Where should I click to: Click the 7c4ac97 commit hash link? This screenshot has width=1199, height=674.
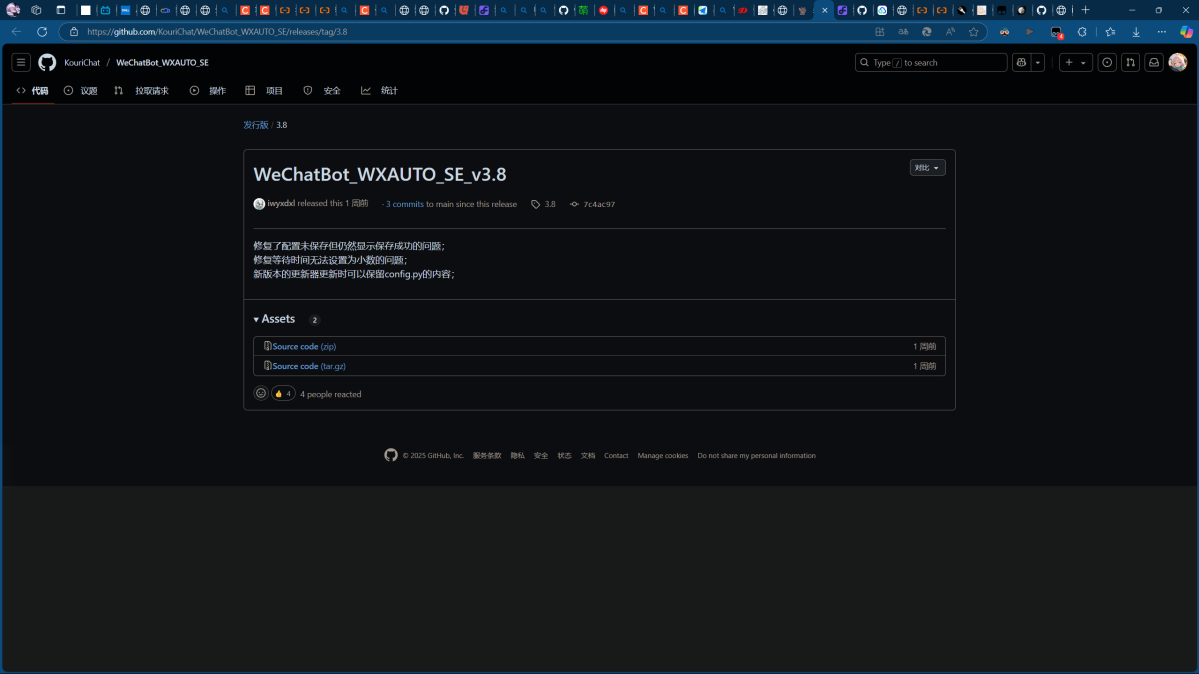(x=598, y=204)
